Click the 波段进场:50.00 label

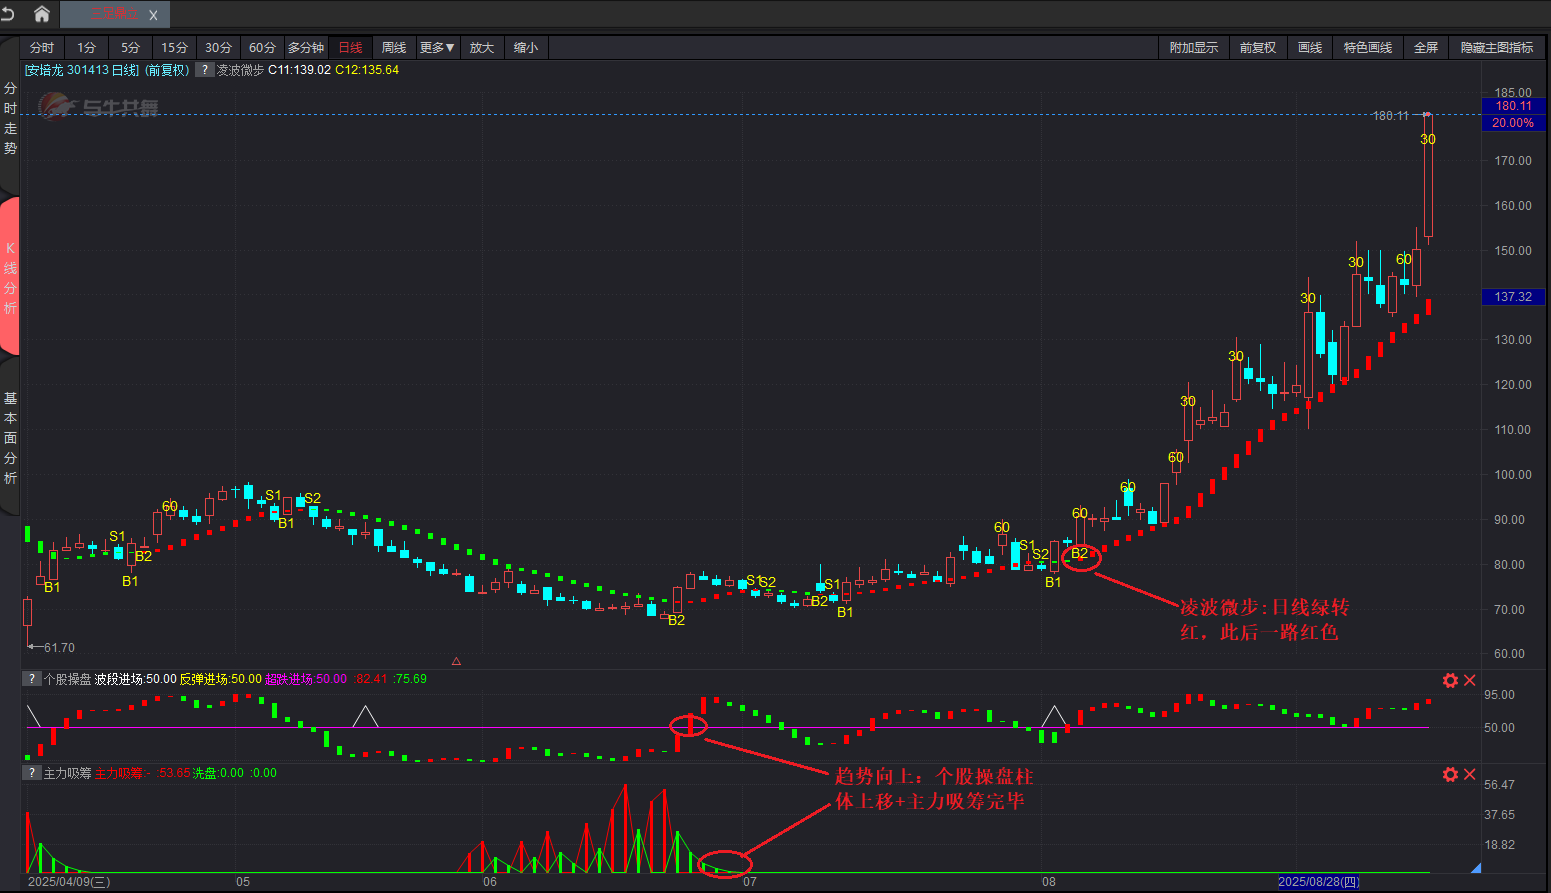click(x=135, y=679)
